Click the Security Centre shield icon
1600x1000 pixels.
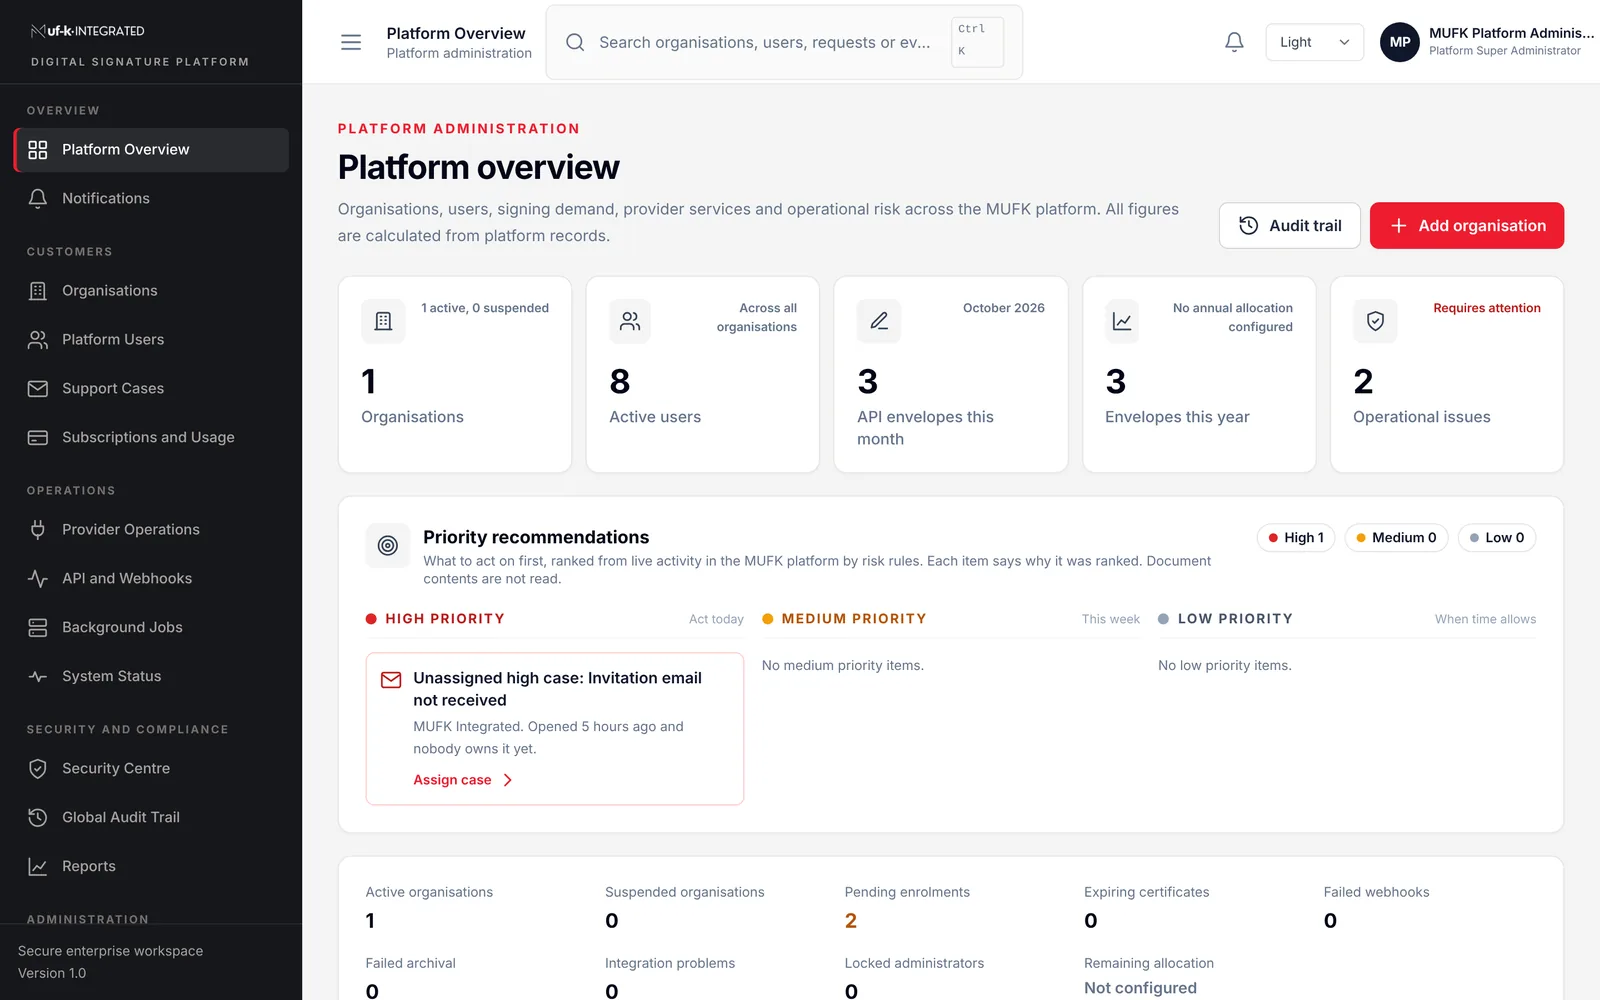click(38, 769)
